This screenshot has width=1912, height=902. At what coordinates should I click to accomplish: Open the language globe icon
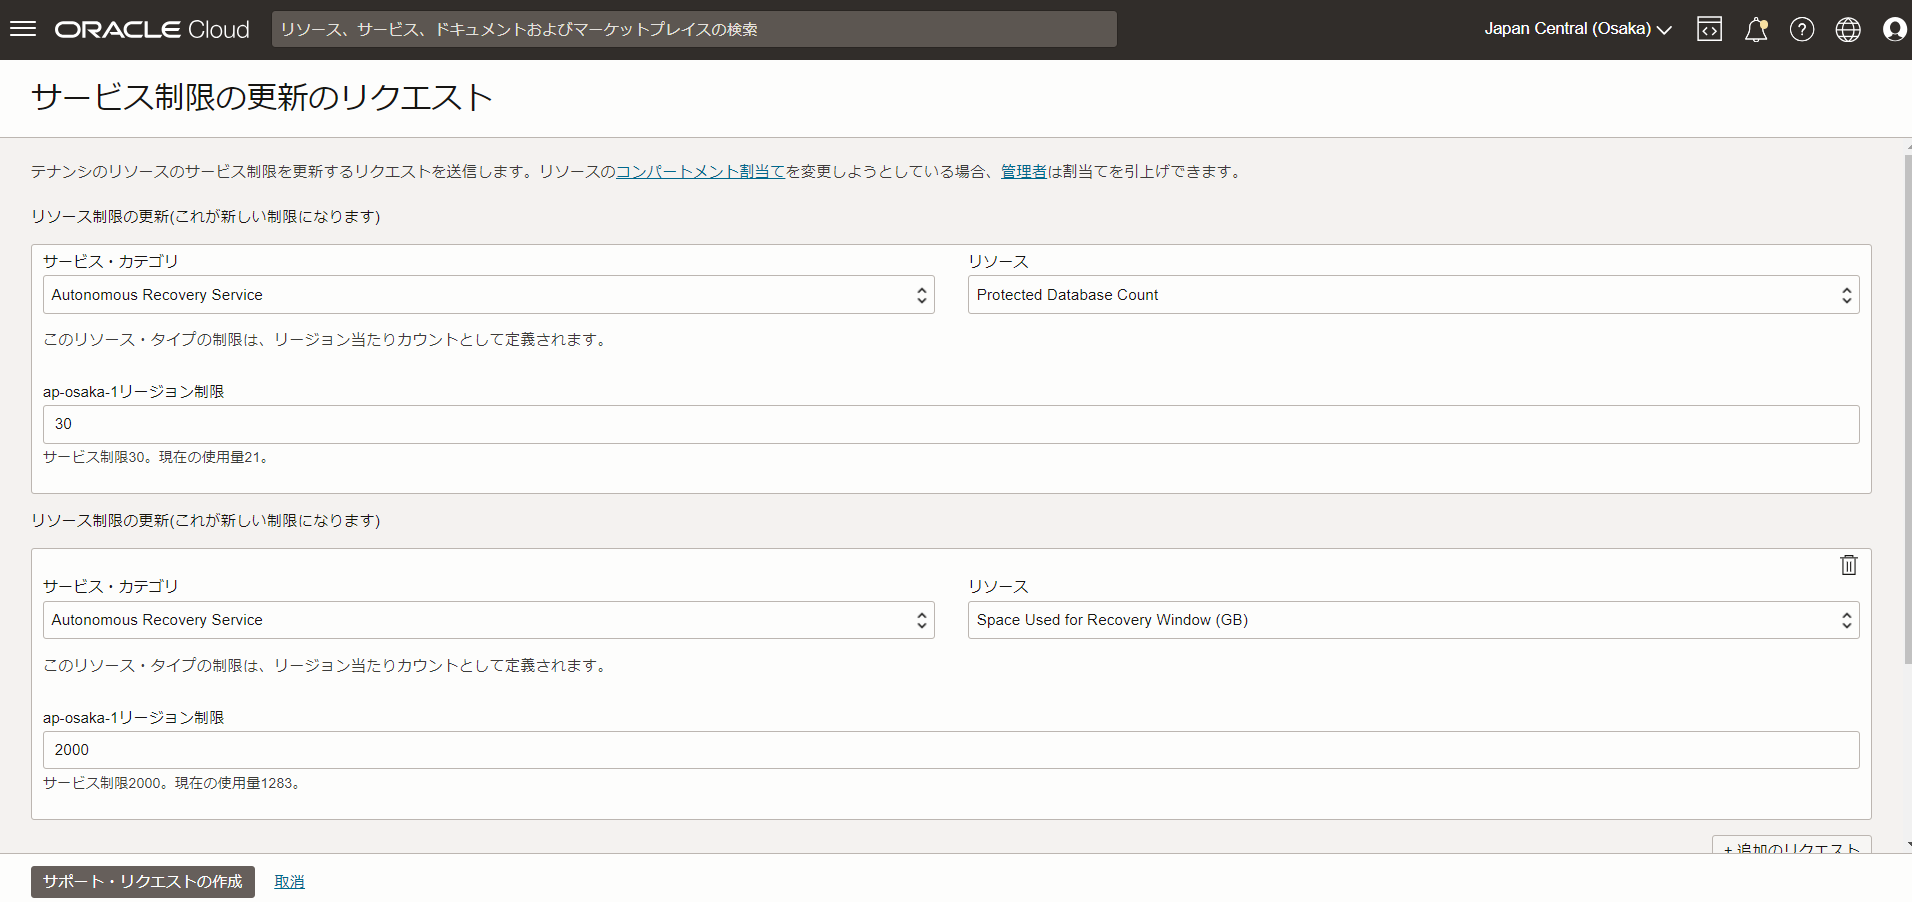1847,30
